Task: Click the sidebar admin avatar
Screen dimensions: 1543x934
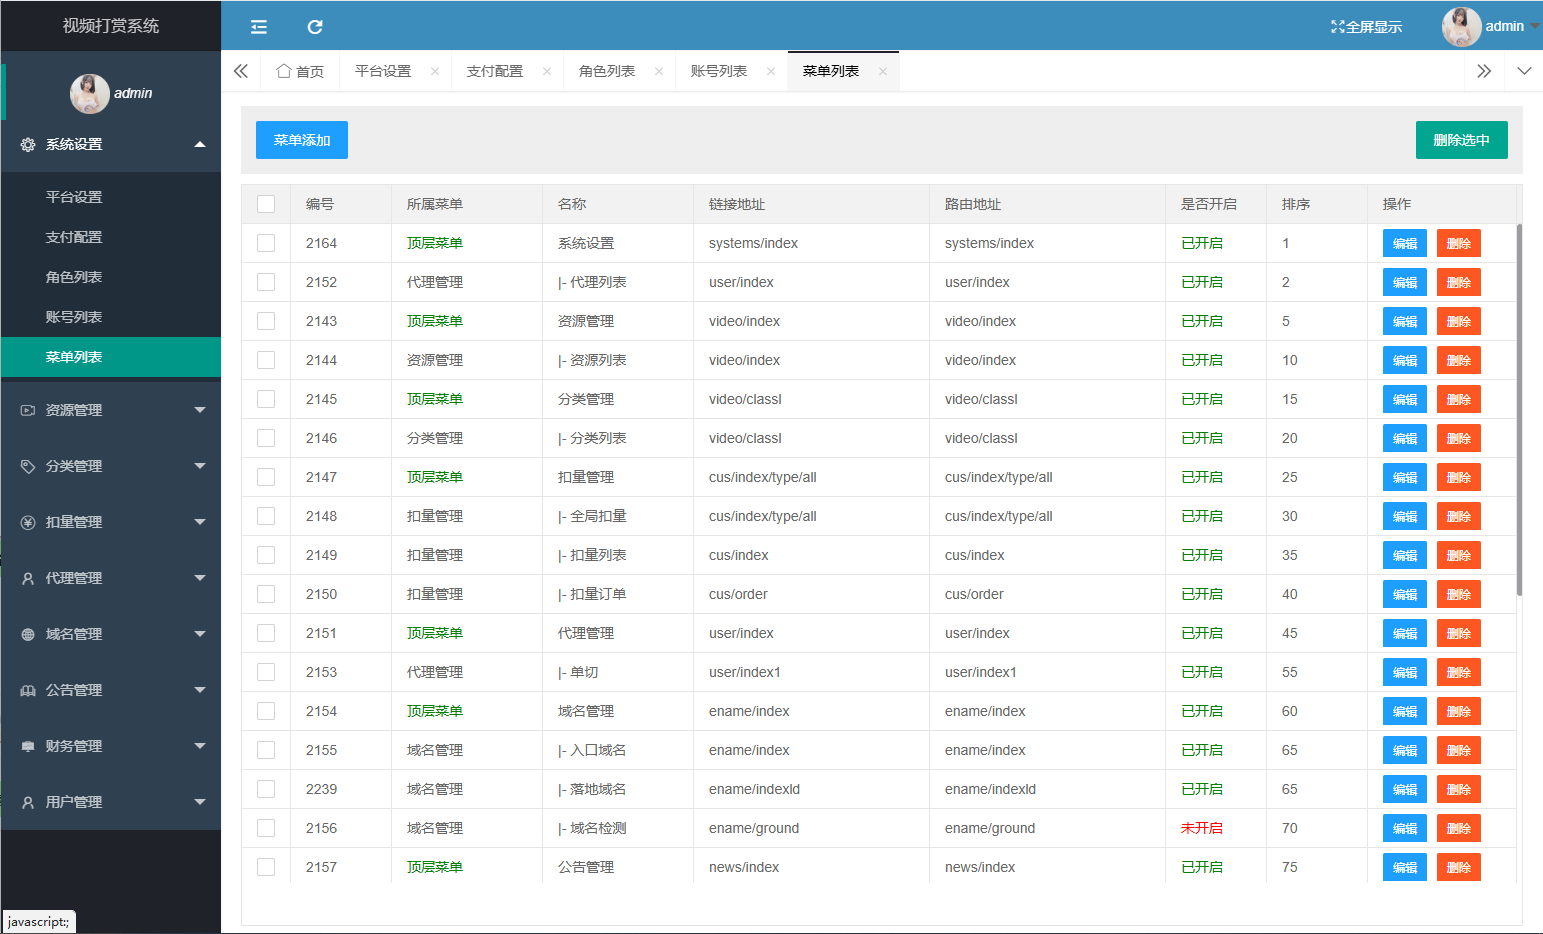Action: pyautogui.click(x=89, y=93)
